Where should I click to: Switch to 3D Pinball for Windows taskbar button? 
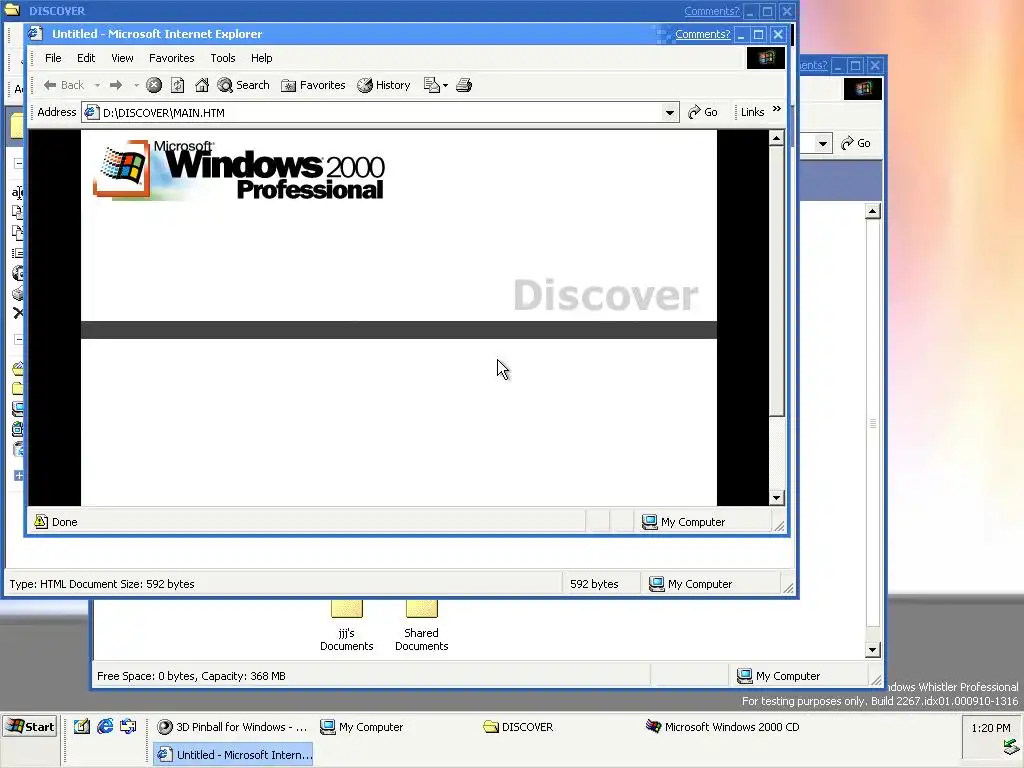coord(233,727)
